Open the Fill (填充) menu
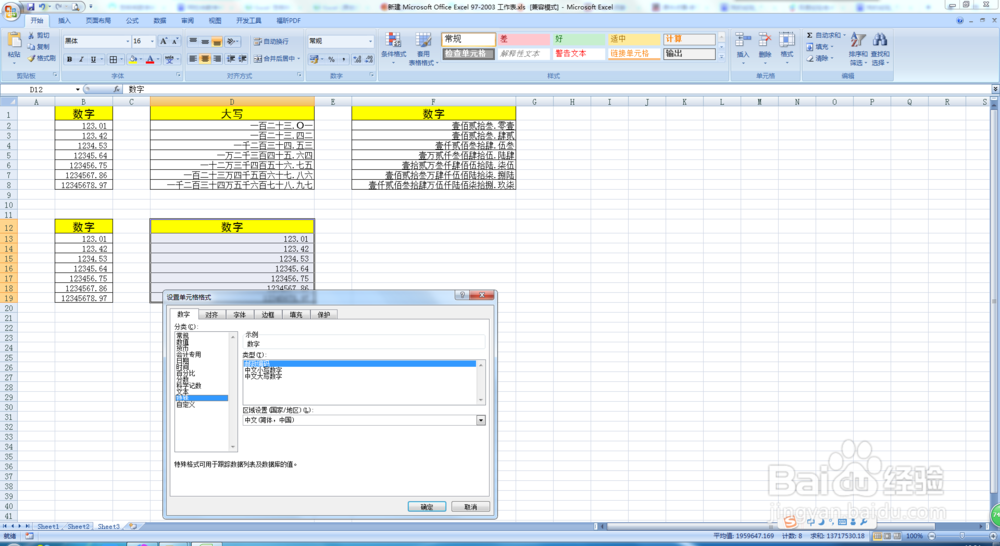 (x=818, y=47)
